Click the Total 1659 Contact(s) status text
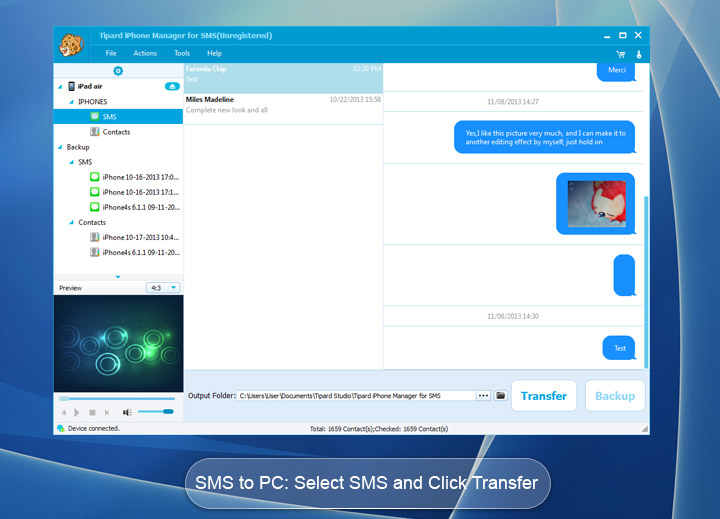The image size is (720, 519). [x=379, y=429]
